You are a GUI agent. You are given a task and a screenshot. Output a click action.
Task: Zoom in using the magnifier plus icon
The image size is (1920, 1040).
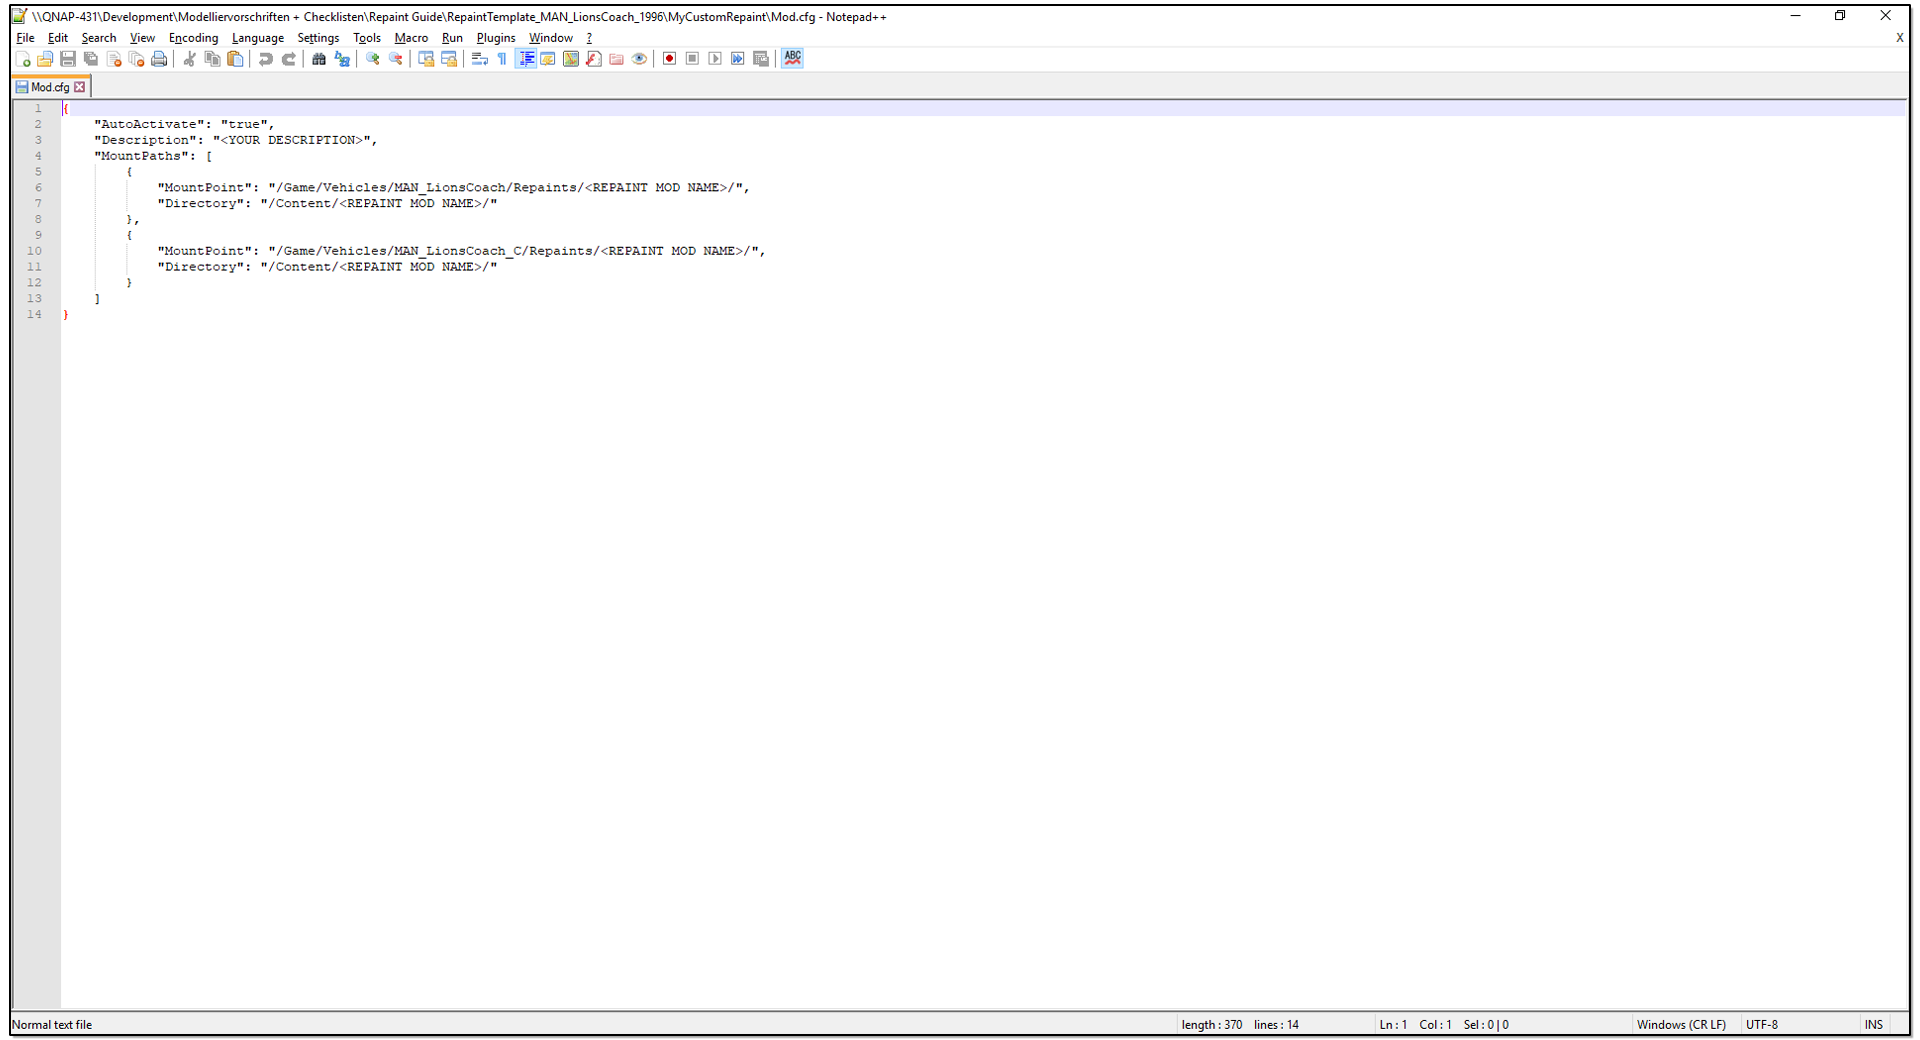pos(373,59)
